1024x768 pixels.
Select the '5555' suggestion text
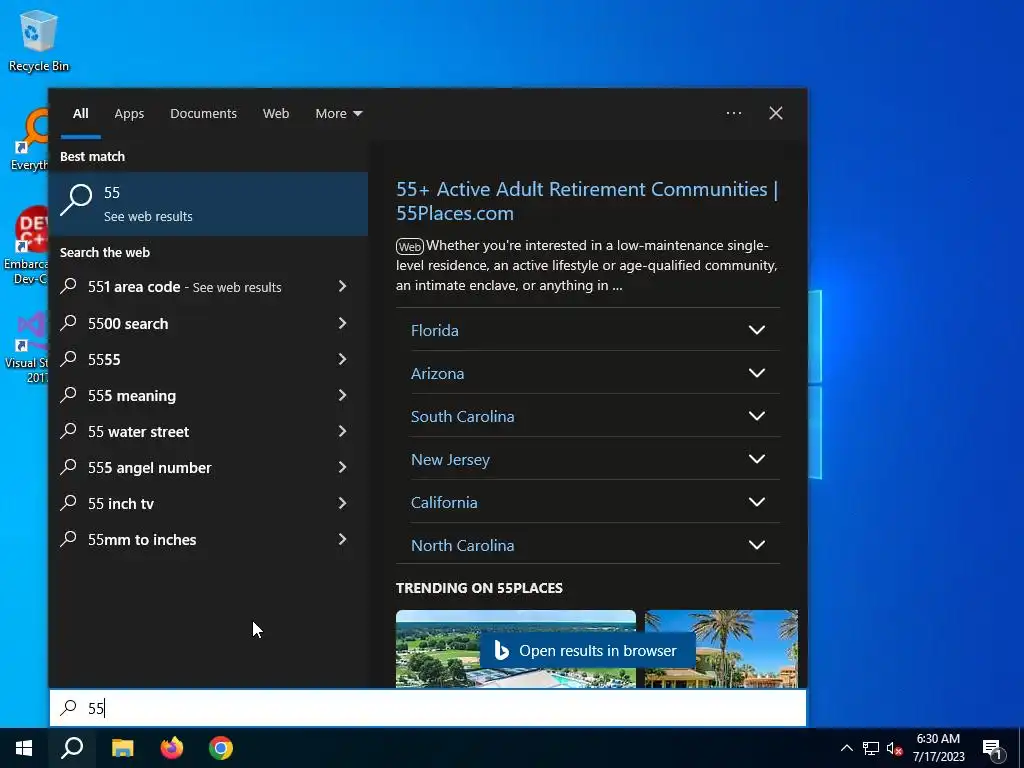point(104,359)
